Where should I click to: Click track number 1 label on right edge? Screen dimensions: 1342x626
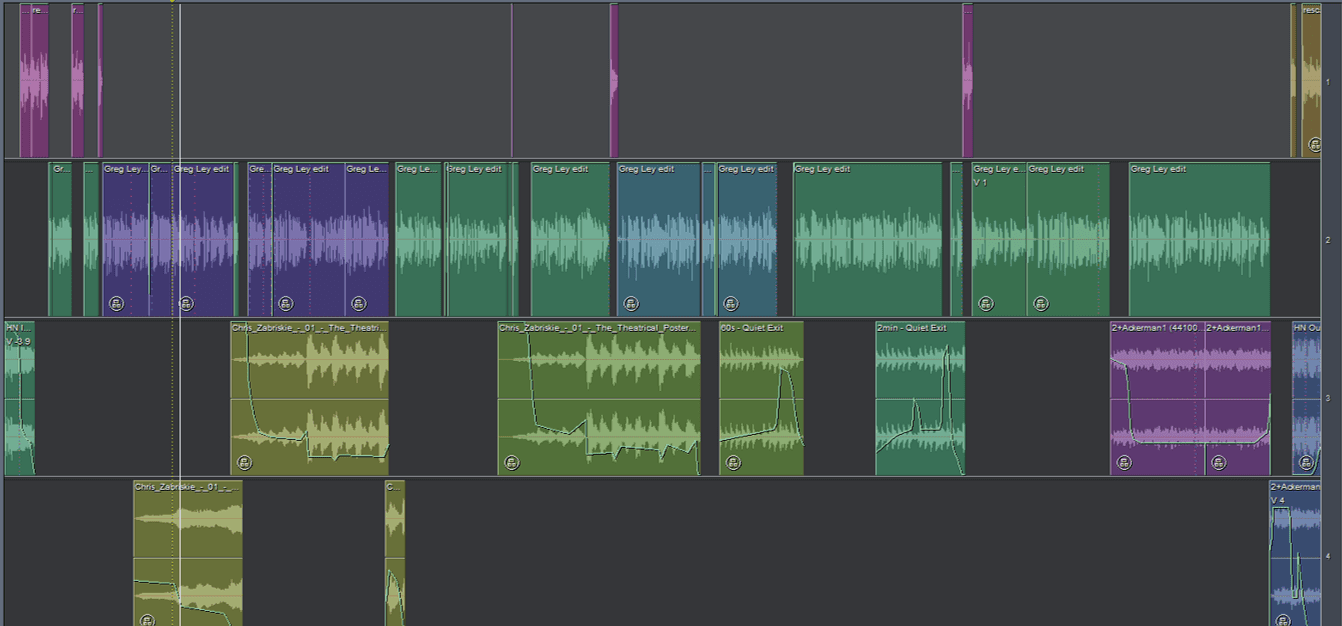[x=1328, y=81]
